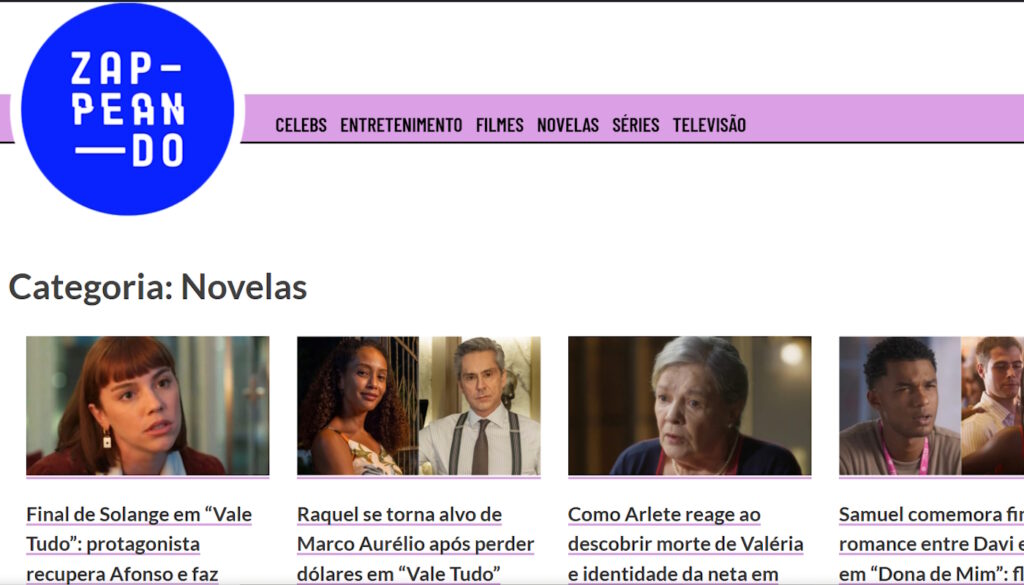Open the Celebs menu item

(301, 124)
